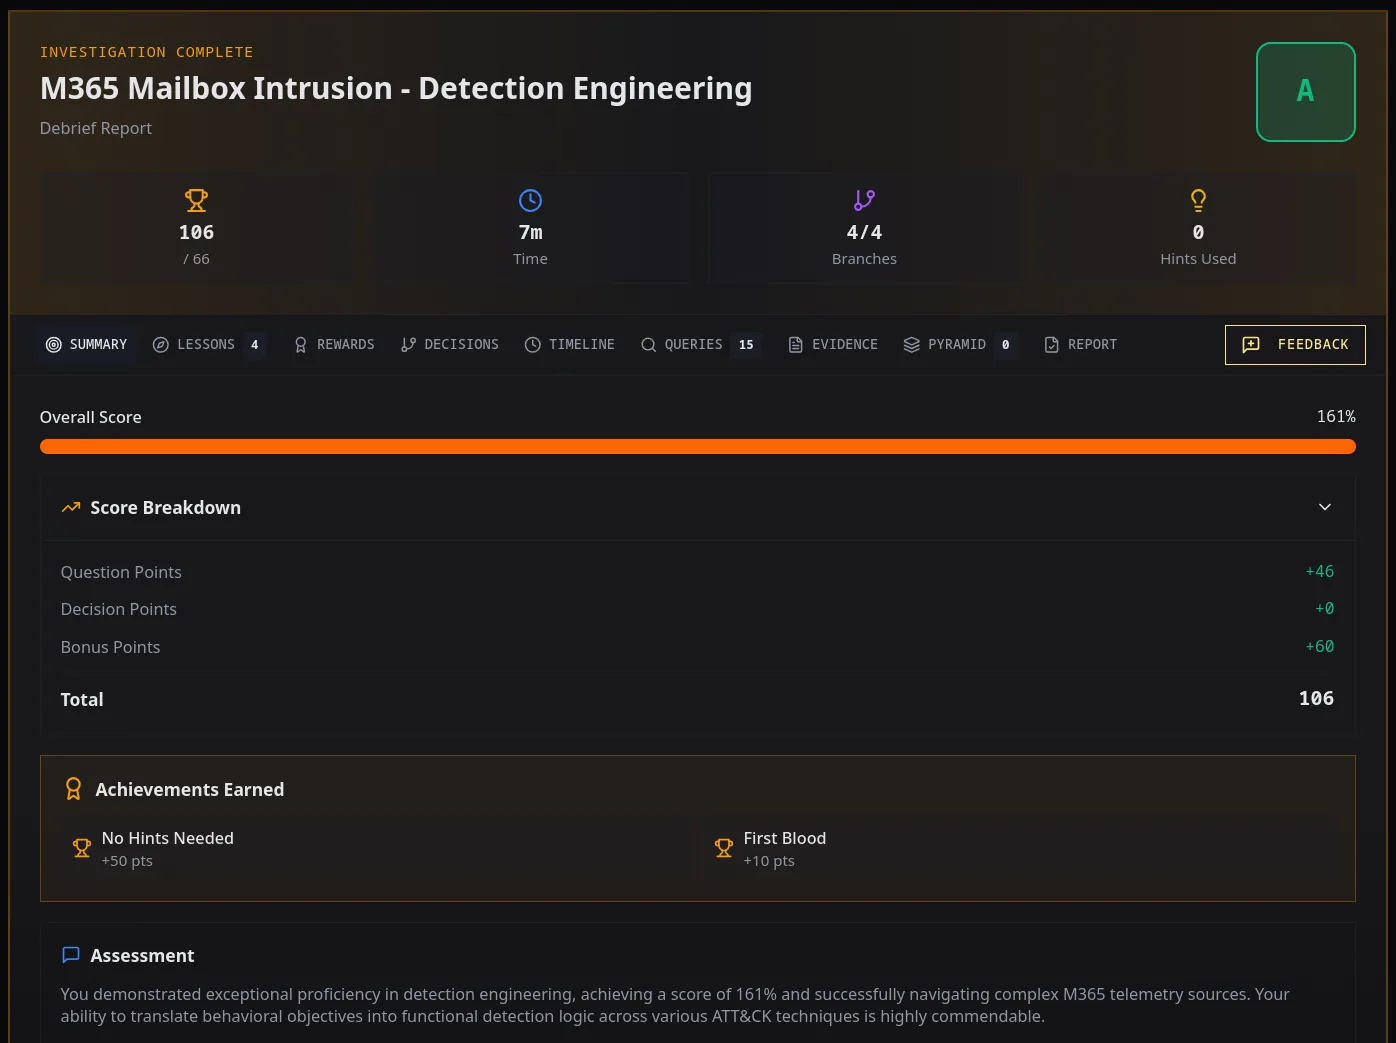Click the Achievements Earned ribbon icon
Image resolution: width=1396 pixels, height=1043 pixels.
tap(73, 789)
